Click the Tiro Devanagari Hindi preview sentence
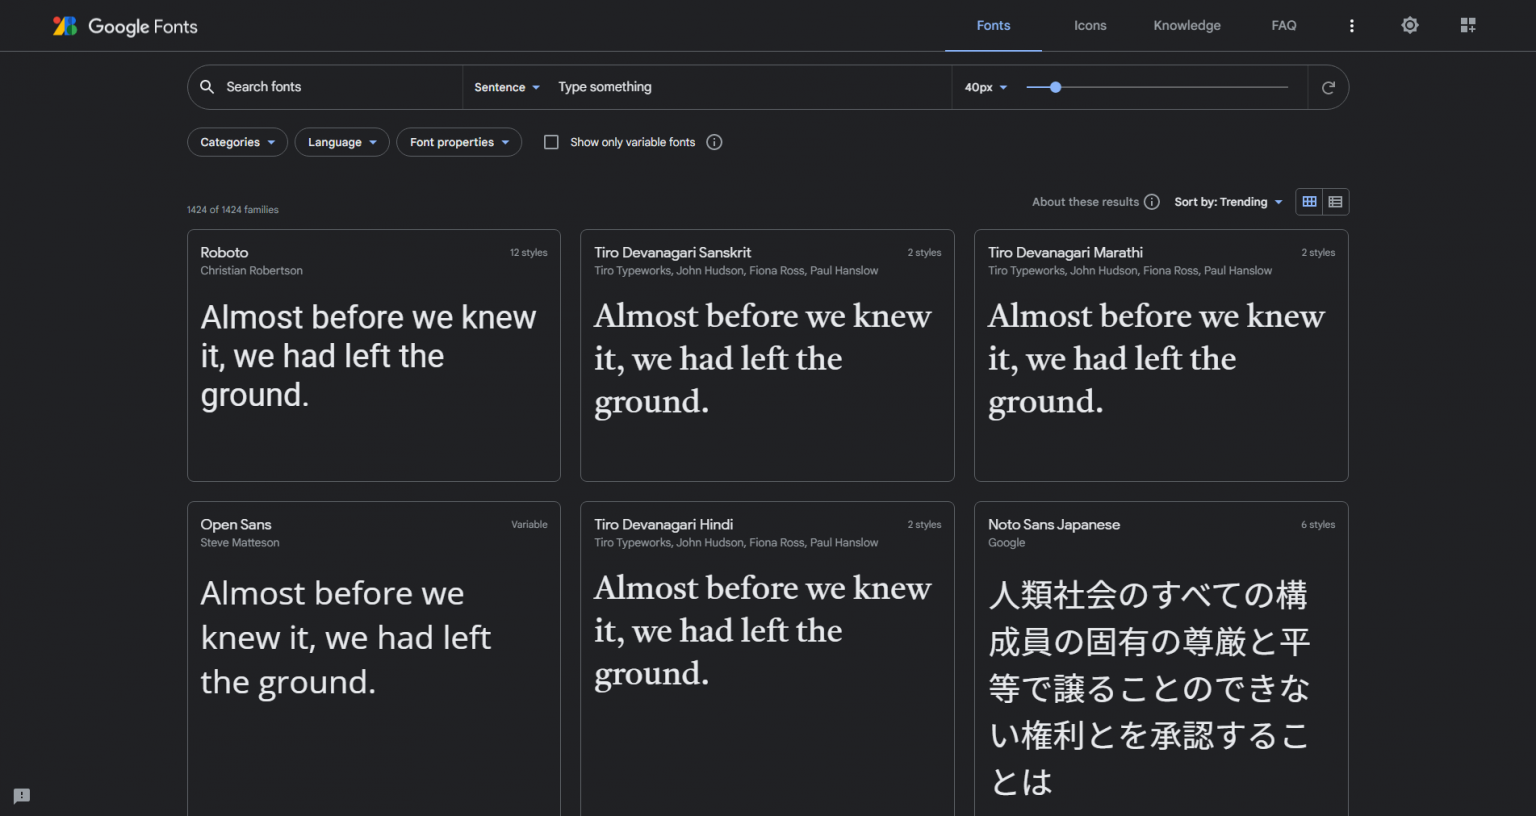Viewport: 1536px width, 816px height. click(762, 630)
